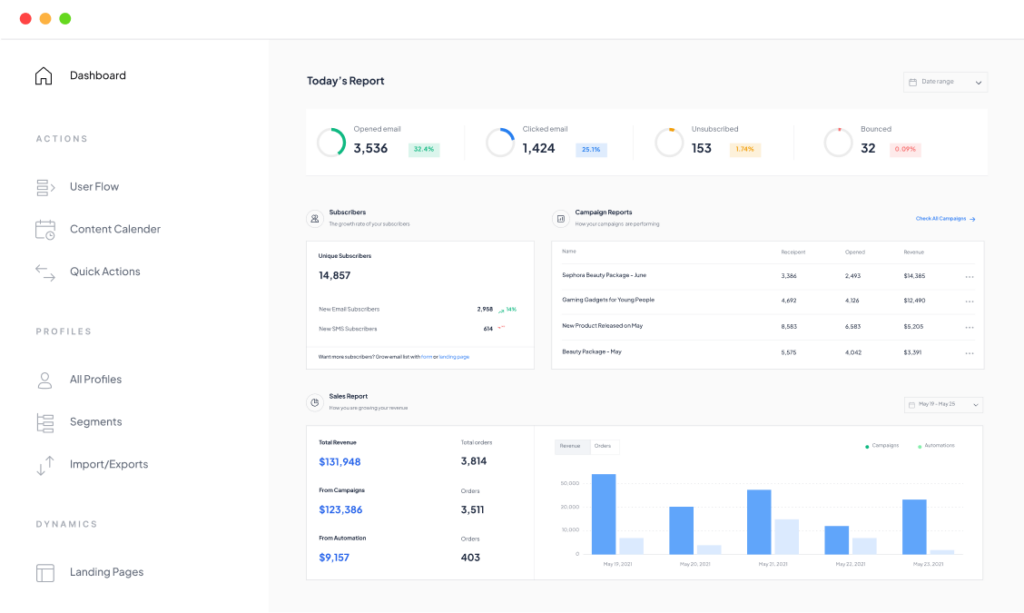Select the Content Calender calendar icon
1024x613 pixels.
(x=45, y=230)
